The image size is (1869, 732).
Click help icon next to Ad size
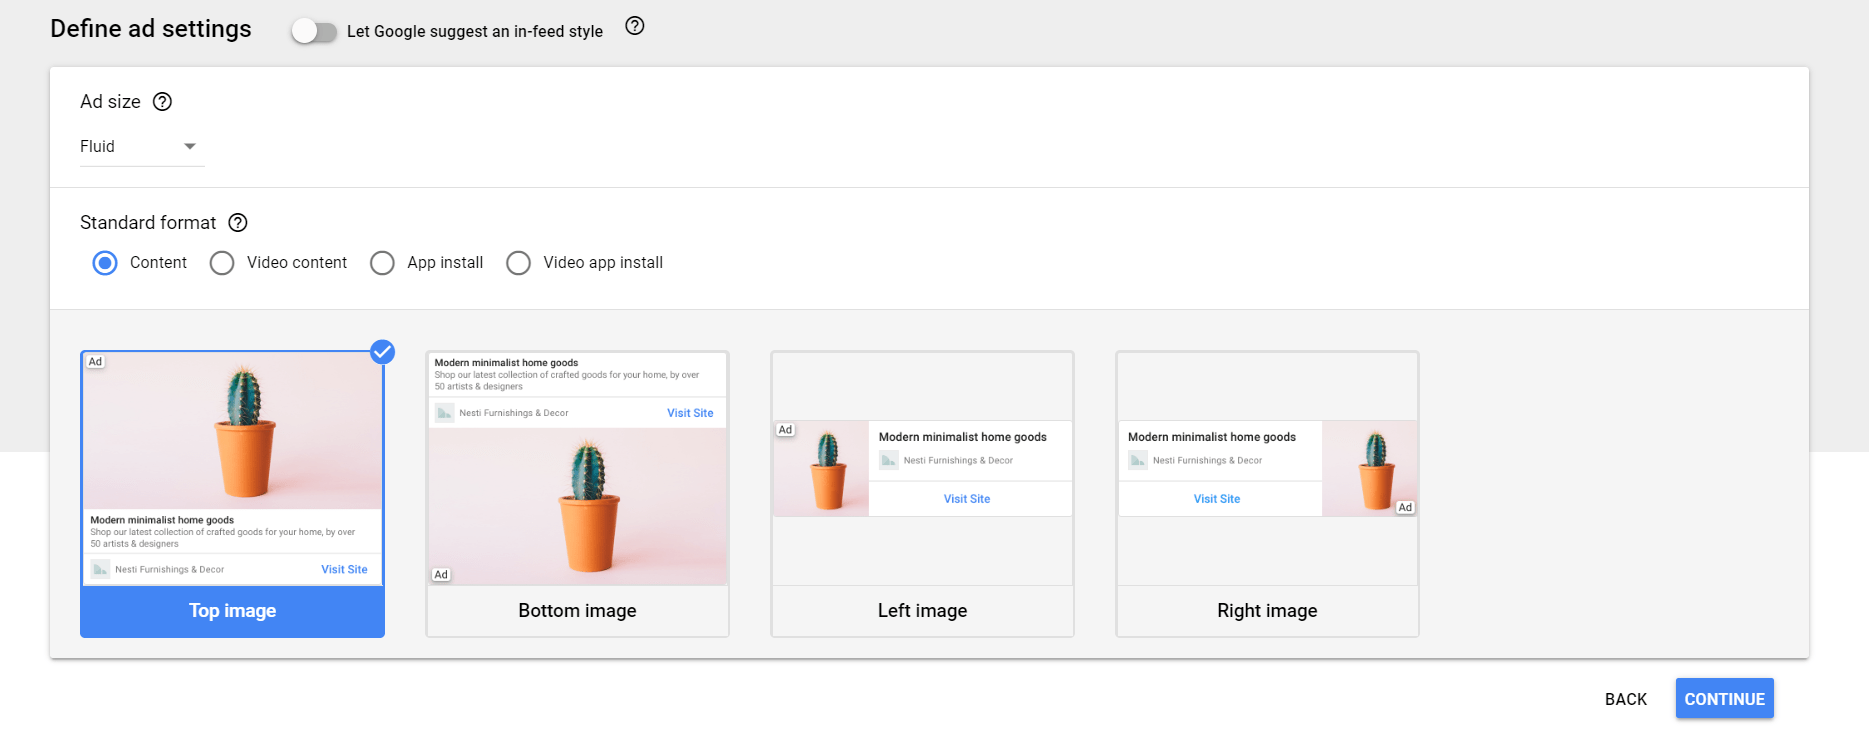[162, 102]
